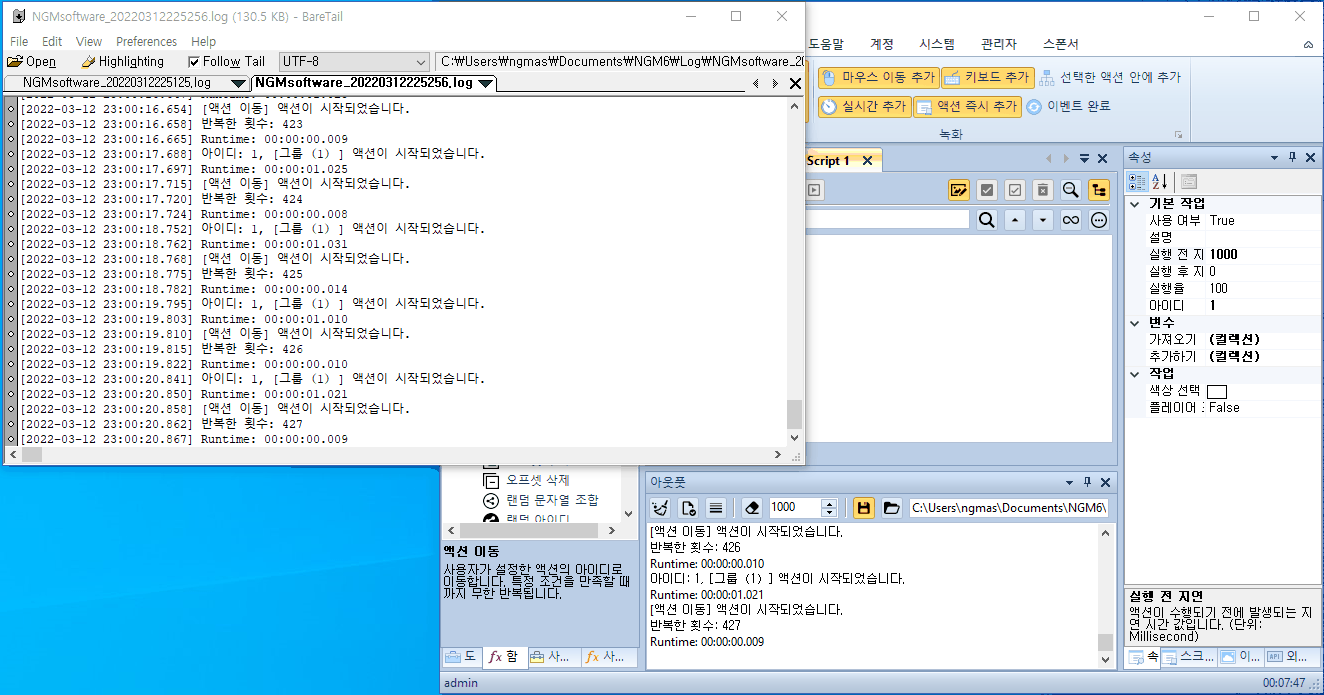Open the View menu in BareTail
The height and width of the screenshot is (695, 1324).
tap(89, 42)
